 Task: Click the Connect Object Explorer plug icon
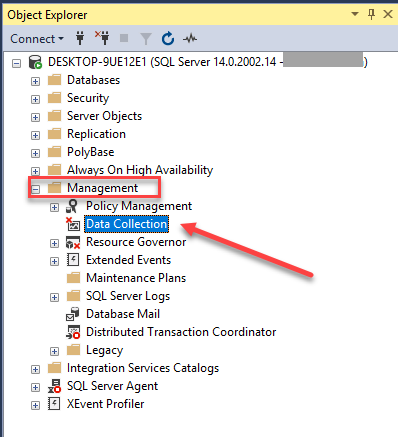click(80, 38)
